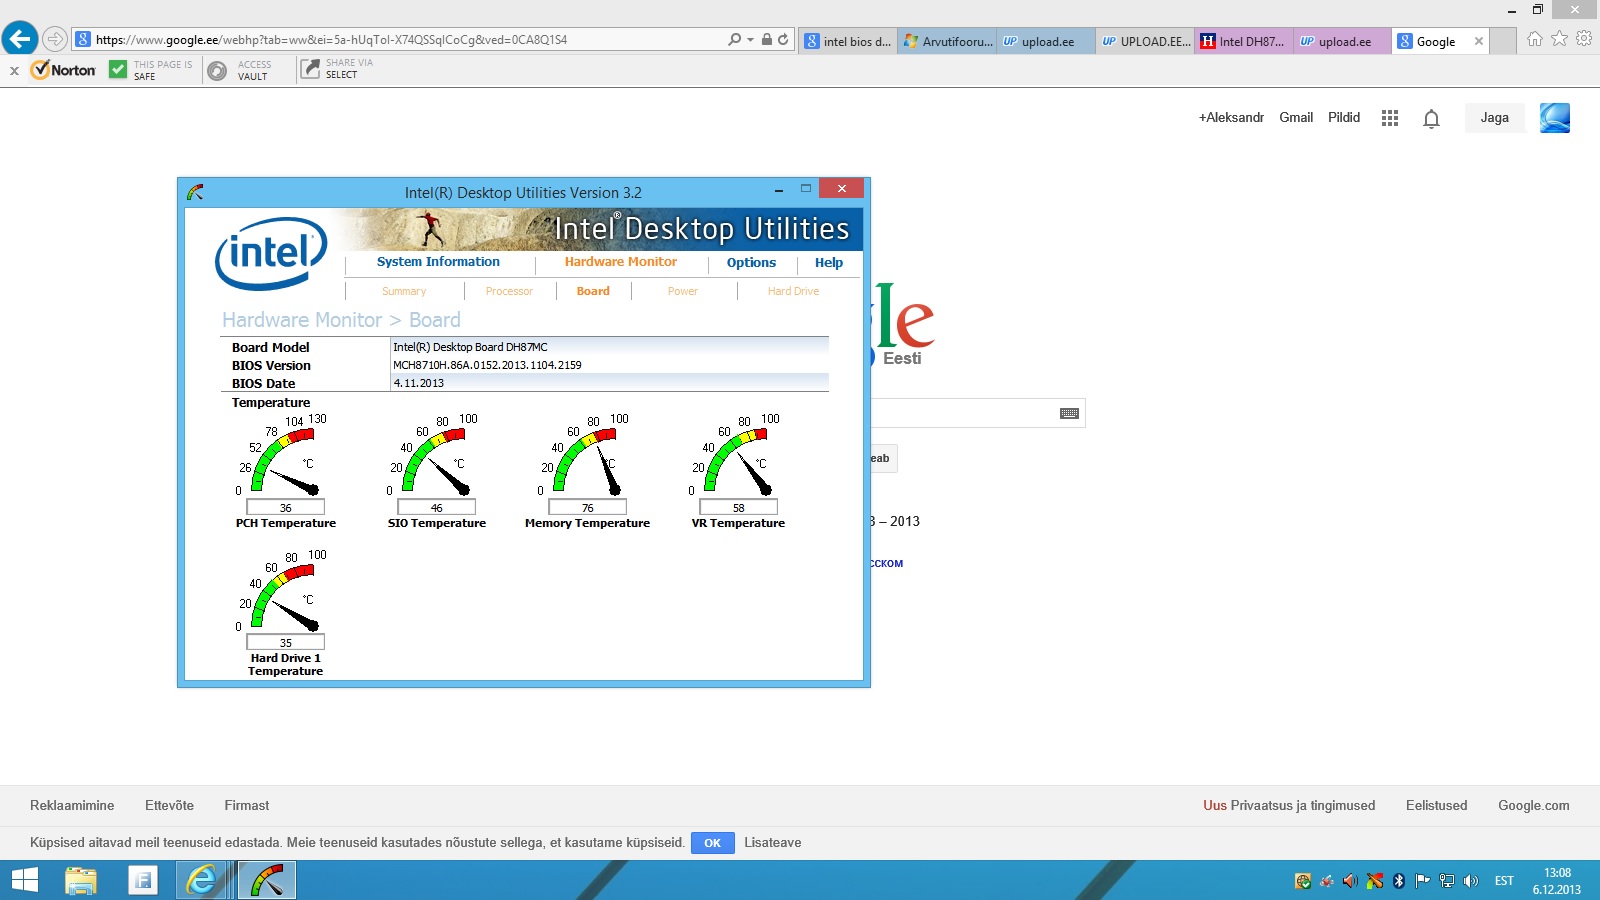This screenshot has width=1600, height=900.
Task: Click Intel Desktop Utilities taskbar icon
Action: click(267, 880)
